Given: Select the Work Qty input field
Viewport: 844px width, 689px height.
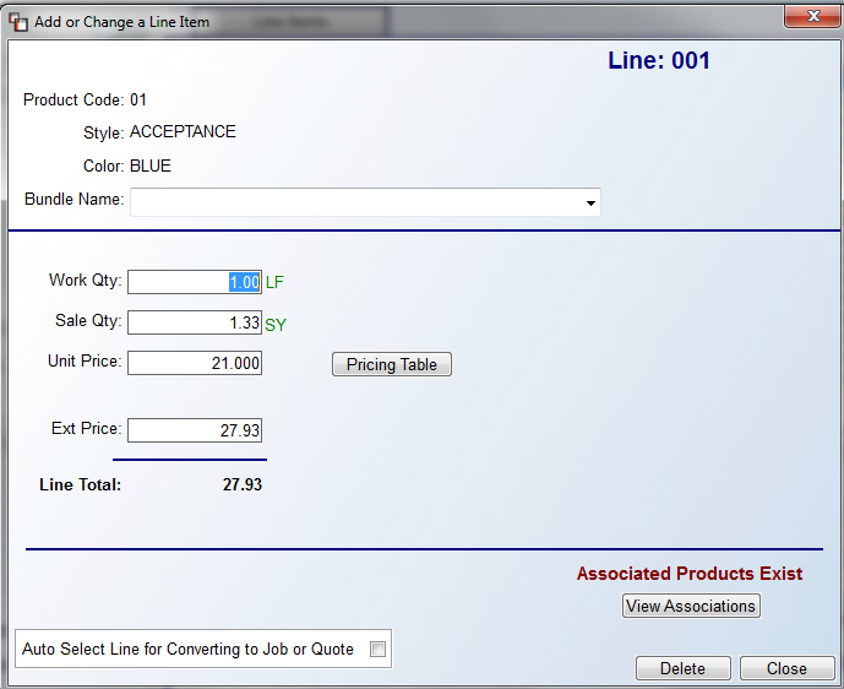Looking at the screenshot, I should 194,282.
